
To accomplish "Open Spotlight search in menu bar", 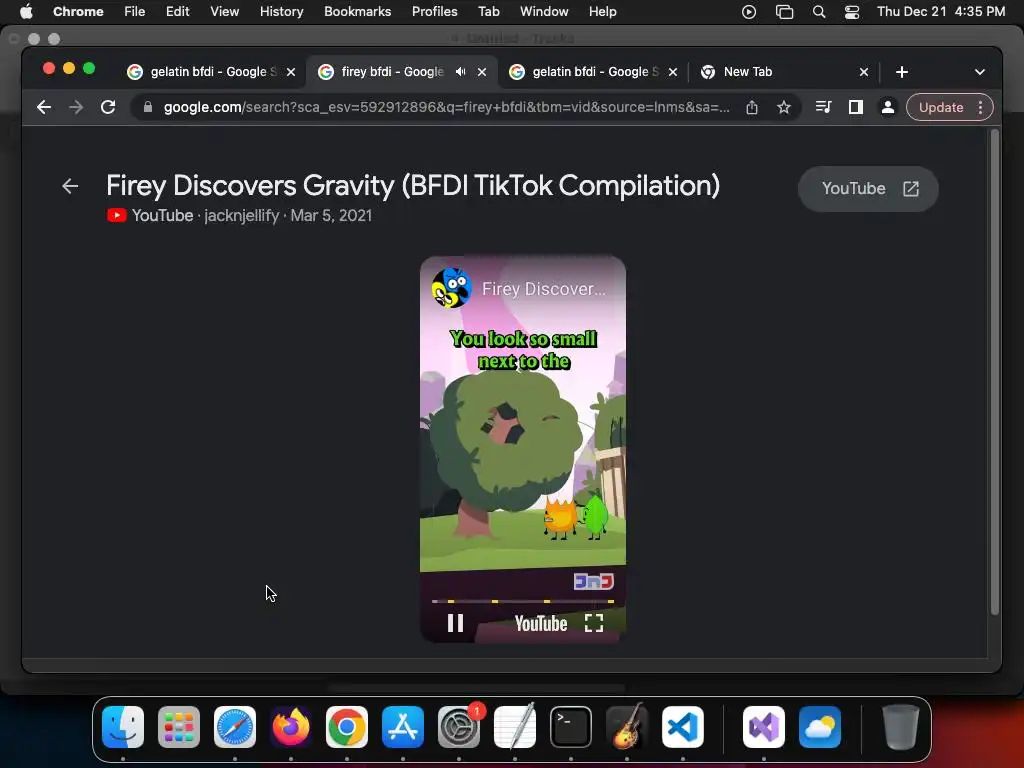I will 818,12.
